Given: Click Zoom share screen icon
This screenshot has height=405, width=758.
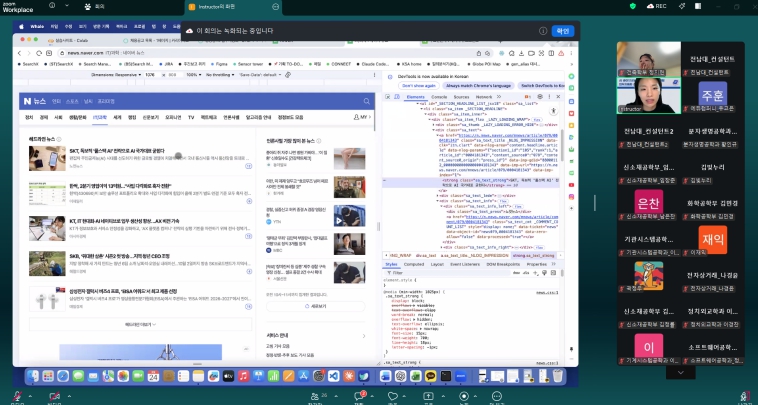Looking at the screenshot, I should (x=428, y=397).
